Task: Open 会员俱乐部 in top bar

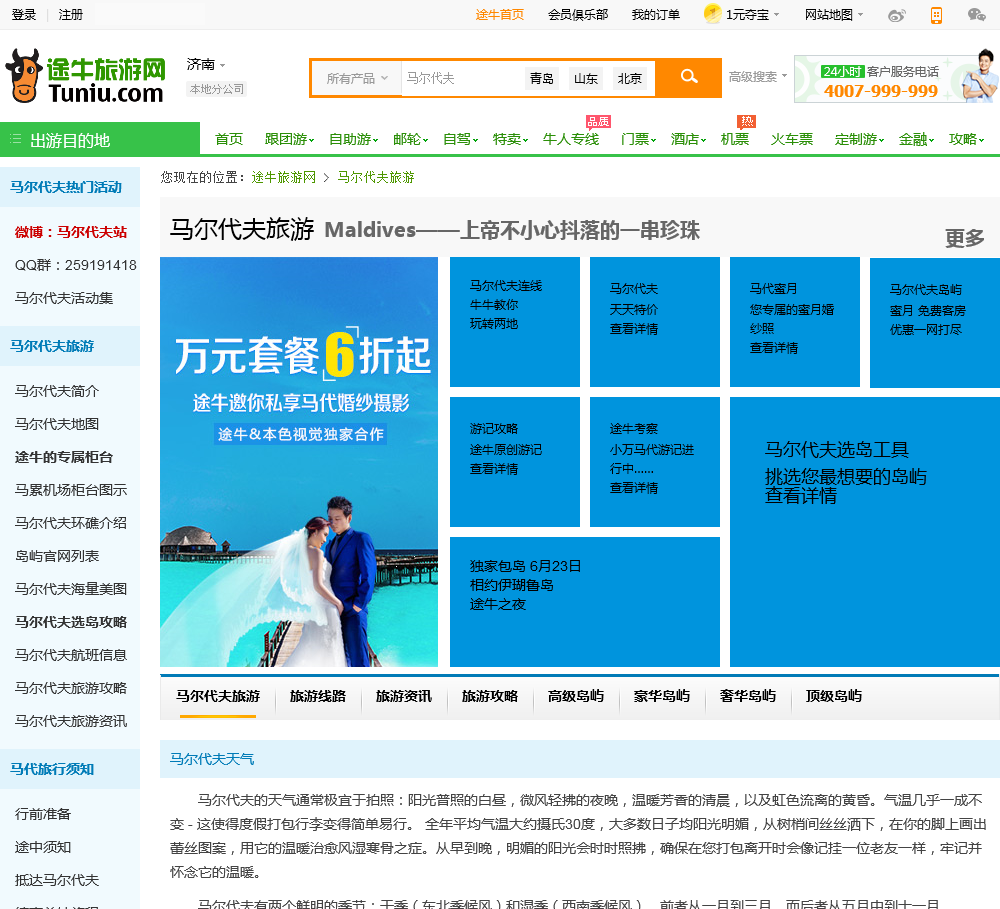Action: click(578, 15)
